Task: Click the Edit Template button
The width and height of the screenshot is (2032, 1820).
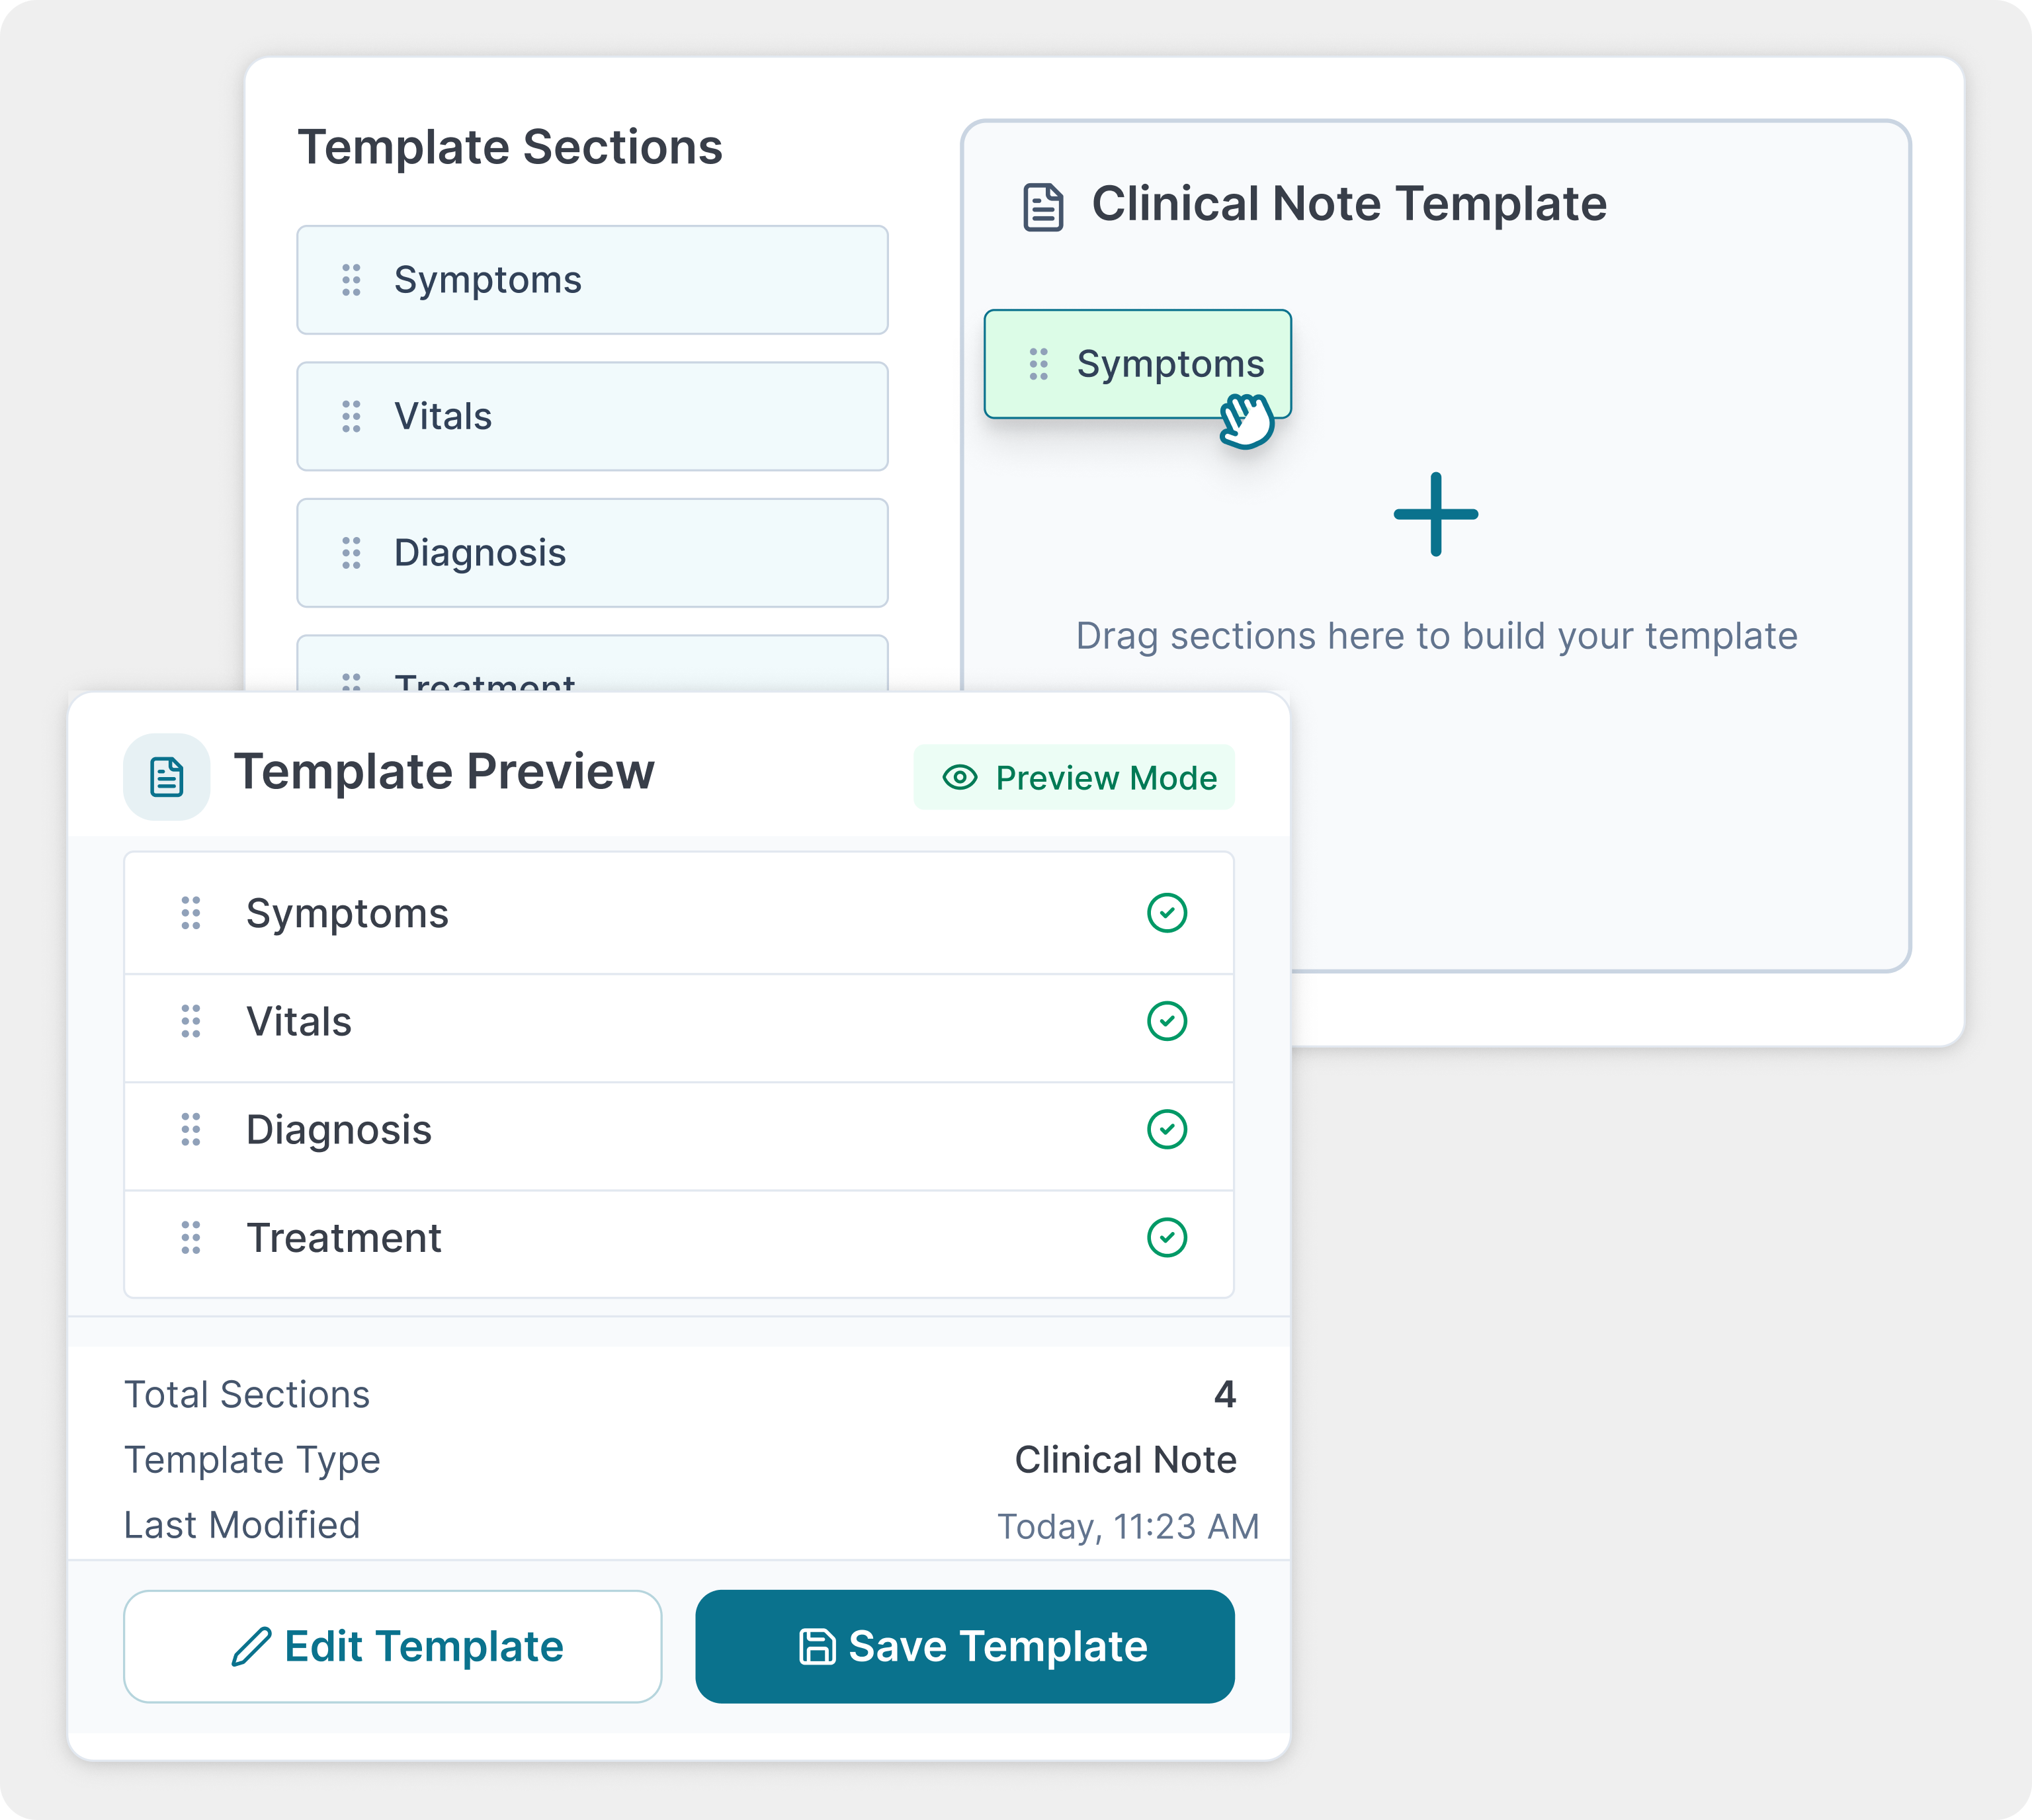Action: tap(392, 1646)
